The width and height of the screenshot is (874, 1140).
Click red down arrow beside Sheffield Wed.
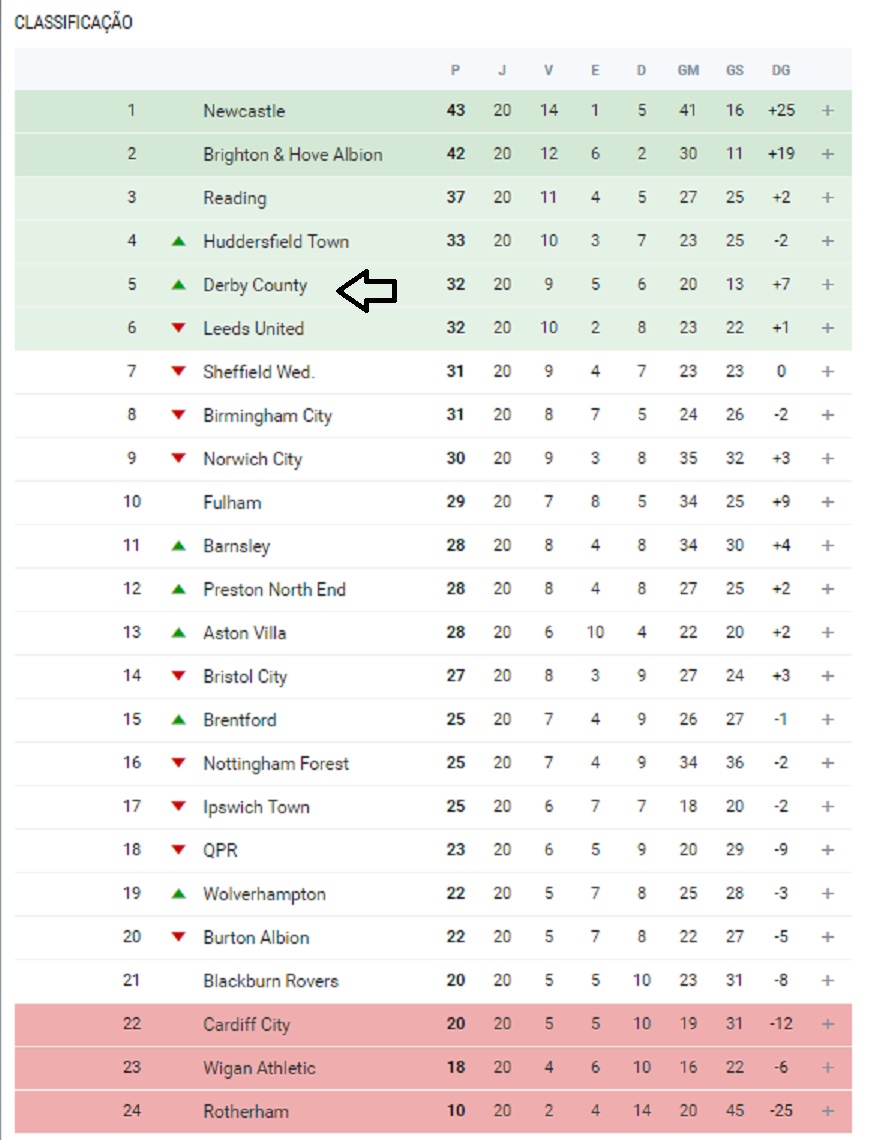[x=179, y=372]
